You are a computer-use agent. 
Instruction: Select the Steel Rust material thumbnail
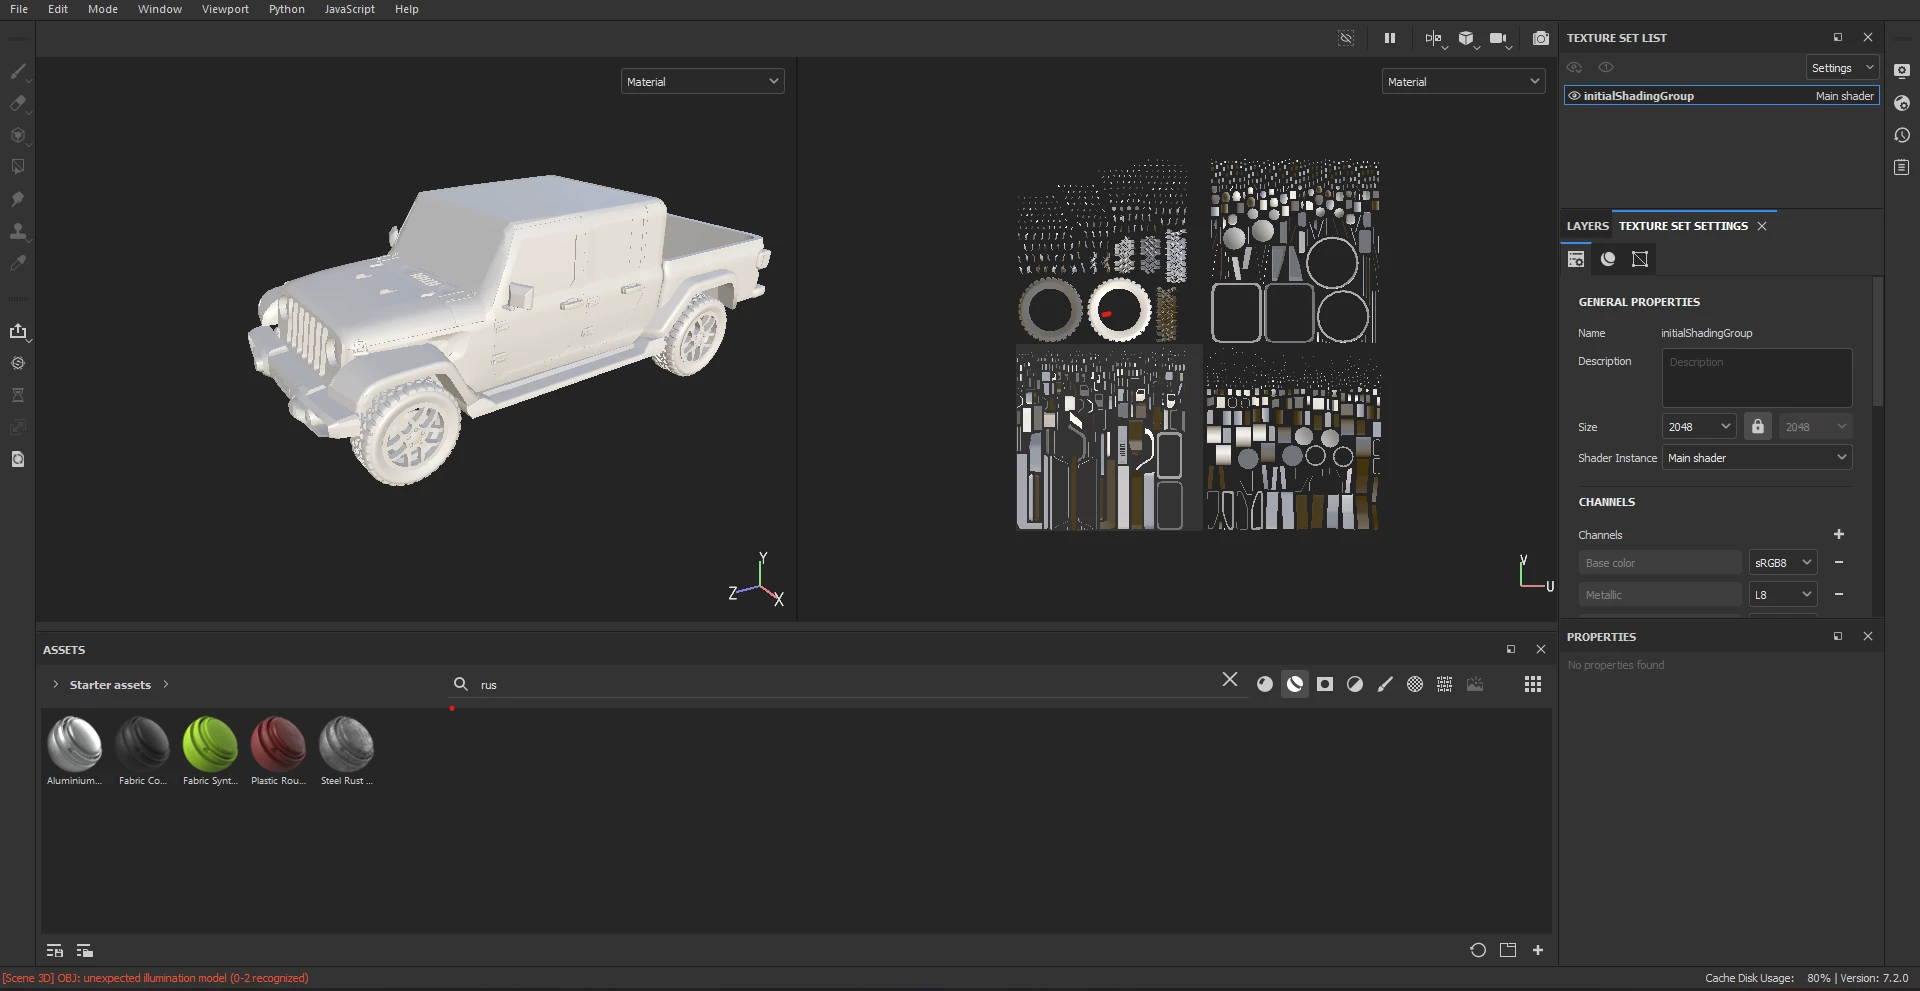point(346,745)
